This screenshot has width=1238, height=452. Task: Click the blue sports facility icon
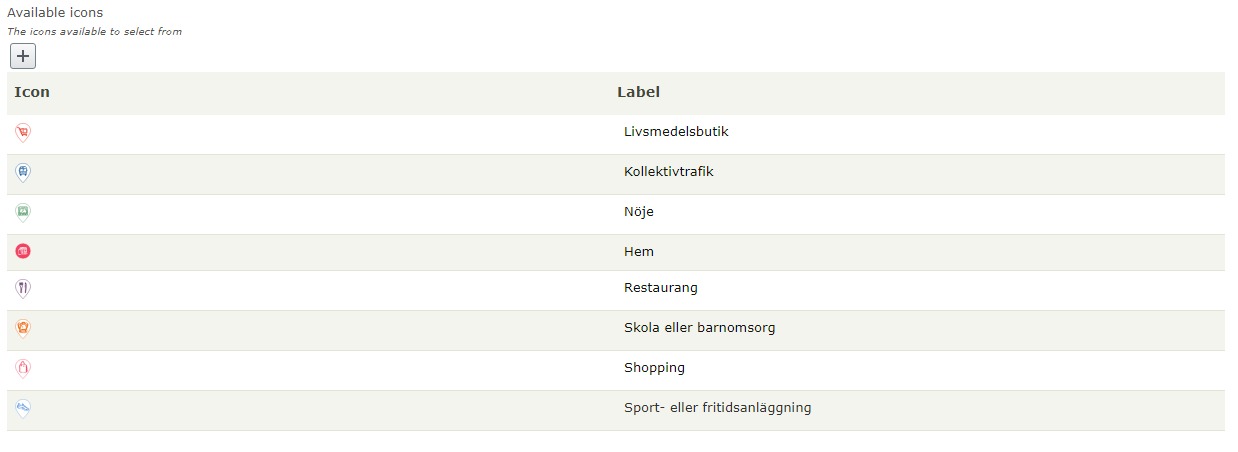(x=23, y=408)
